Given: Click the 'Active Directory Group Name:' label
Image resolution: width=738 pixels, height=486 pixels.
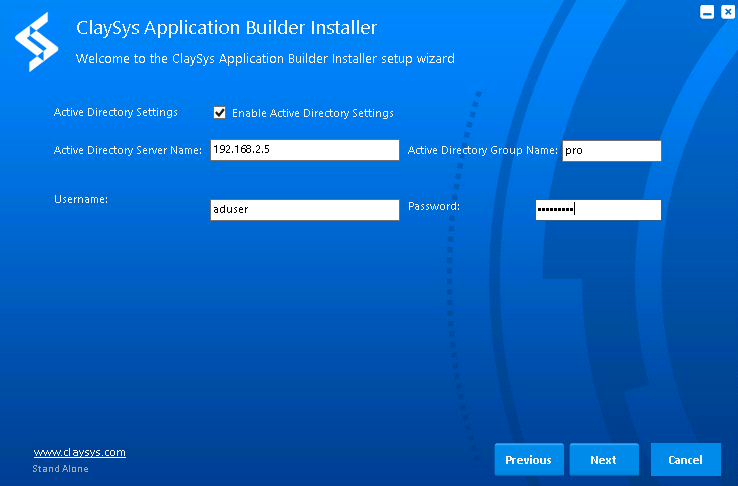Looking at the screenshot, I should 482,150.
